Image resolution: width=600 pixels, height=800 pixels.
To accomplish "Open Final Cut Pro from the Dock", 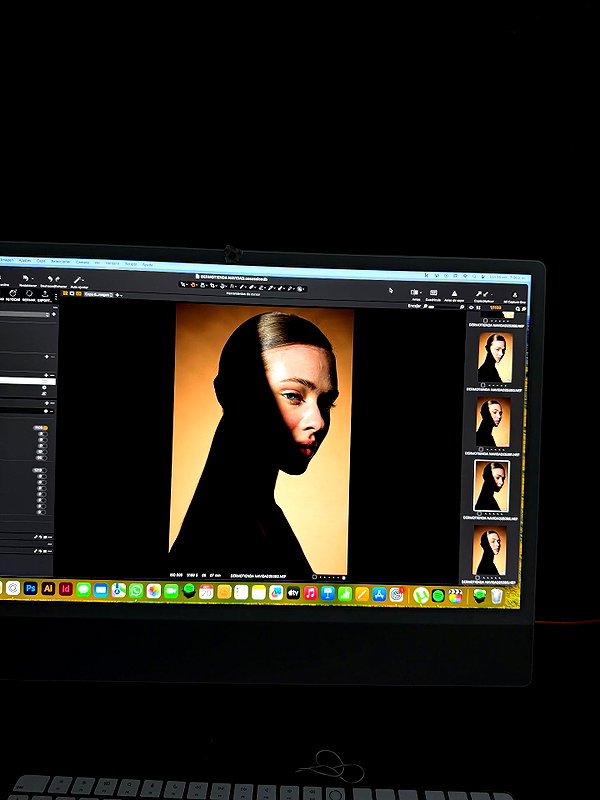I will point(455,595).
